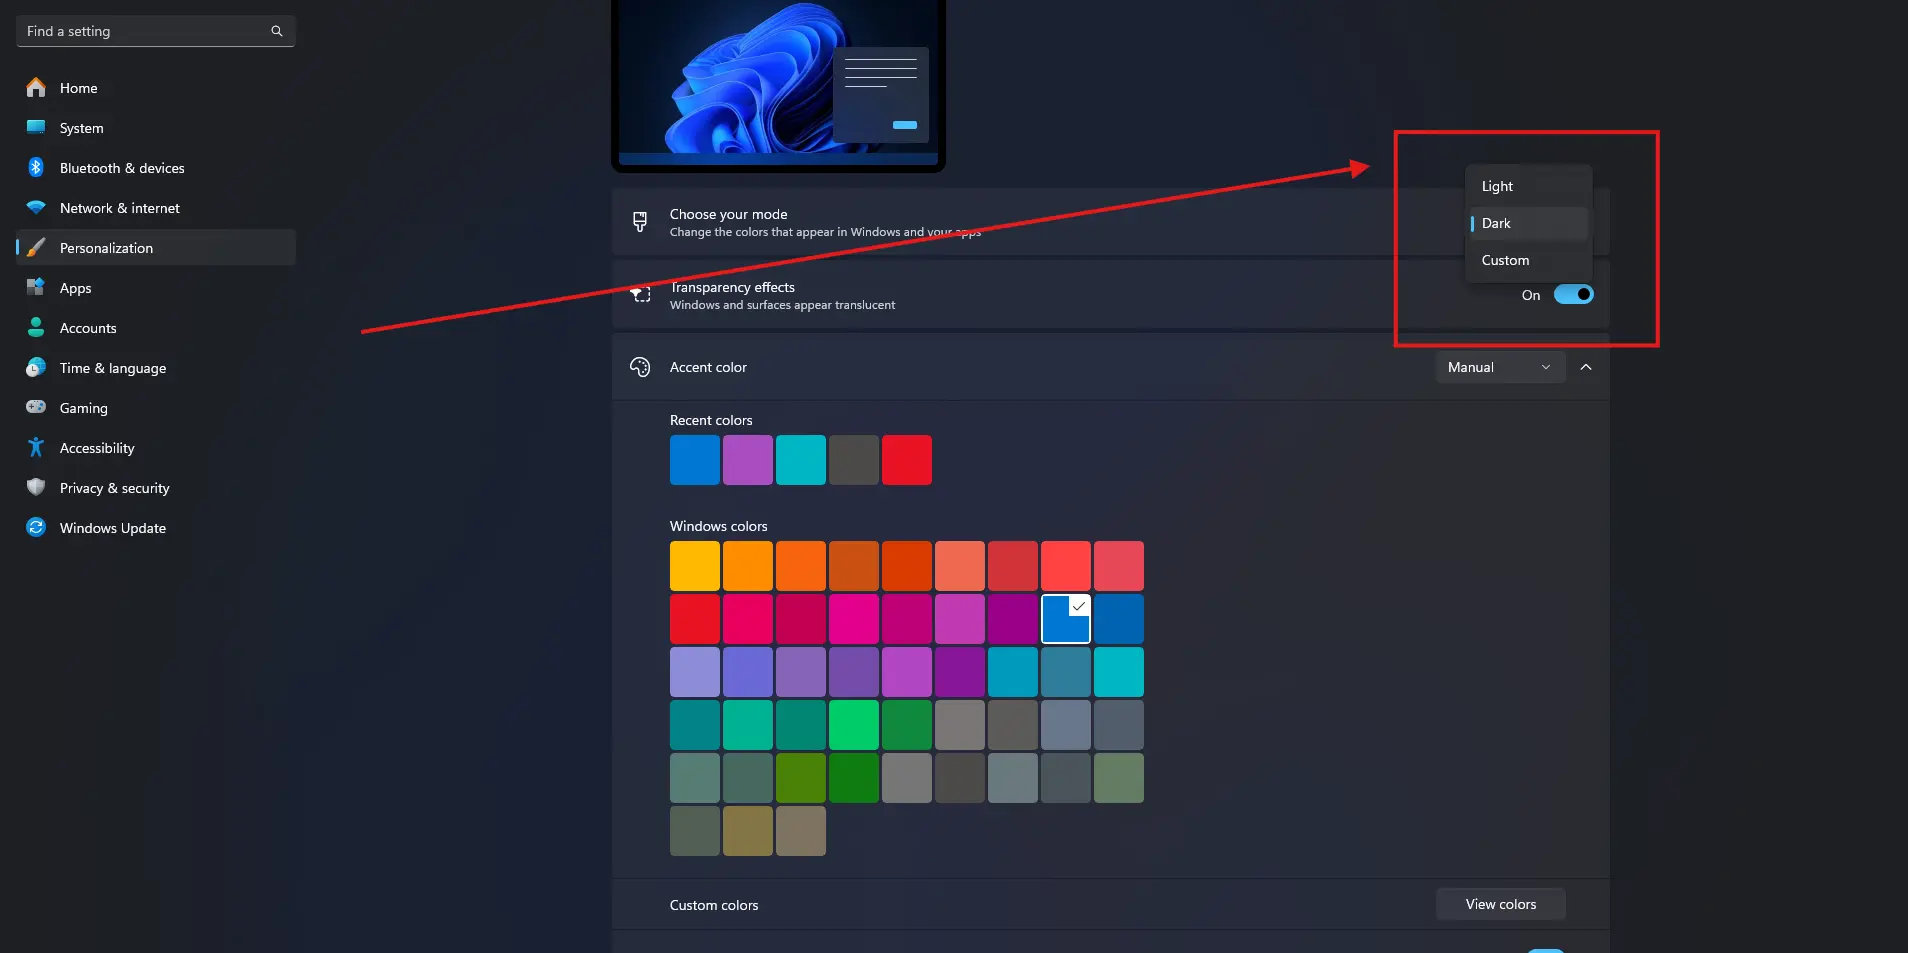This screenshot has width=1908, height=953.
Task: Click the Gaming controller icon
Action: 36,407
